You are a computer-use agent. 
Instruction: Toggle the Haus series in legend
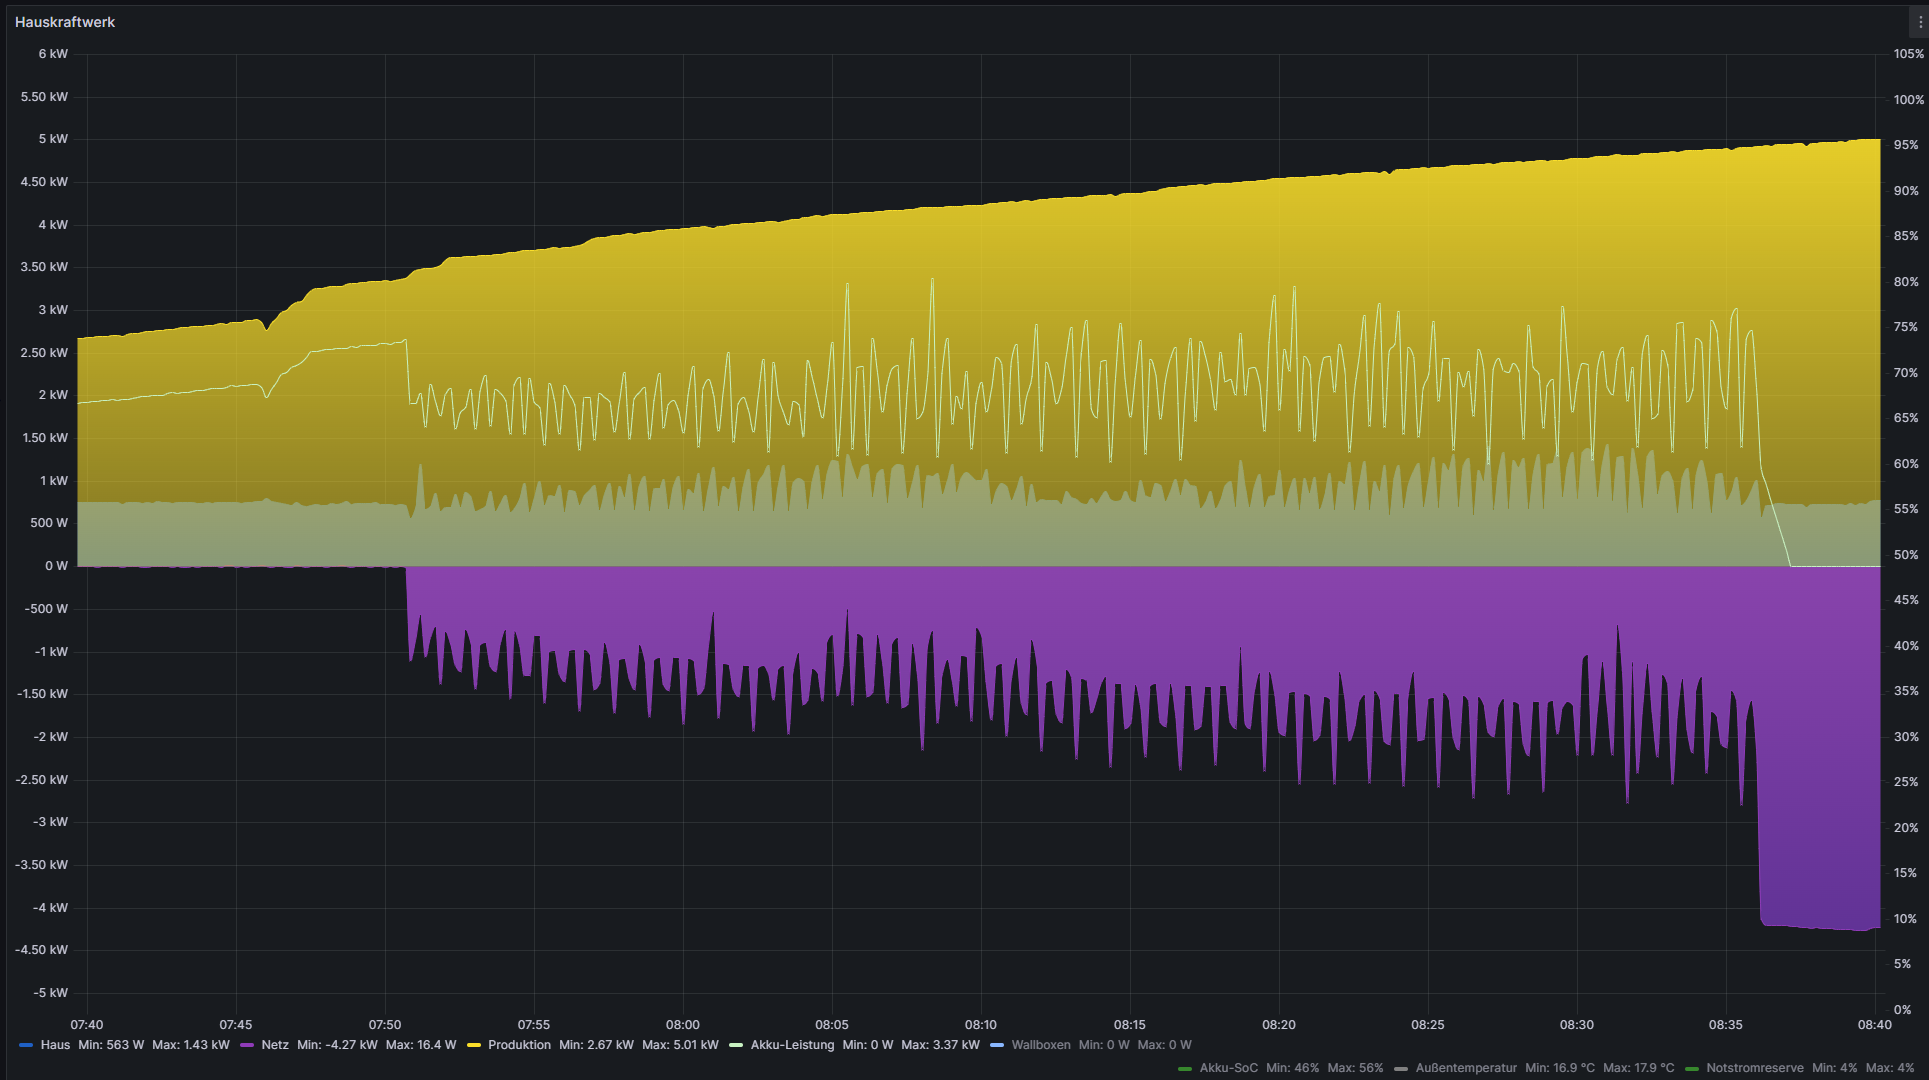(x=55, y=1045)
